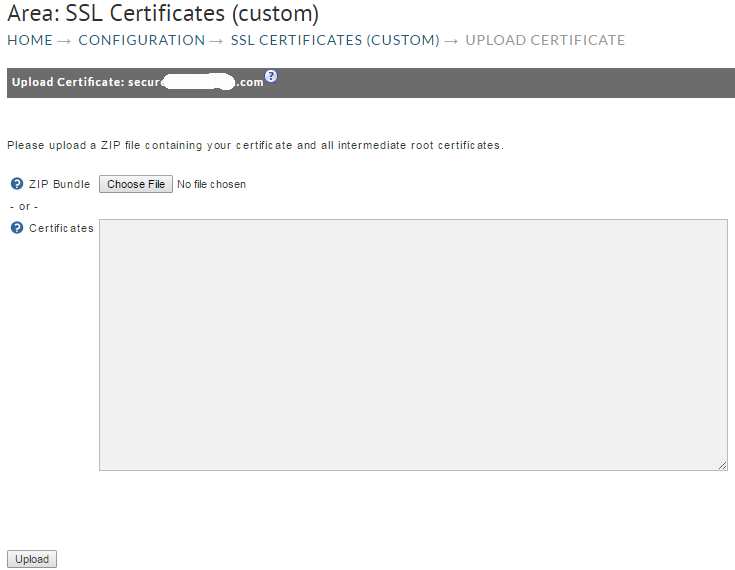Click the help icon next to Certificates
This screenshot has height=570, width=735.
coord(17,228)
